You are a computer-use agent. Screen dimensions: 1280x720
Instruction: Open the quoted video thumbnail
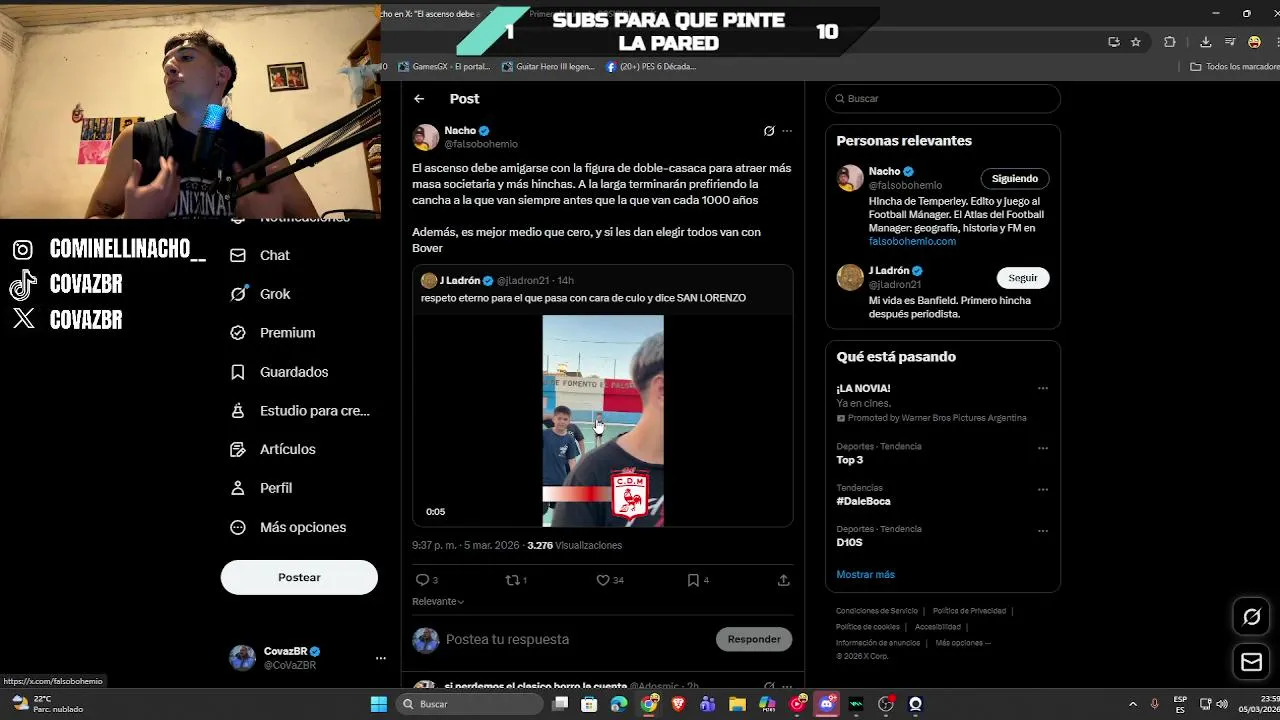click(603, 421)
